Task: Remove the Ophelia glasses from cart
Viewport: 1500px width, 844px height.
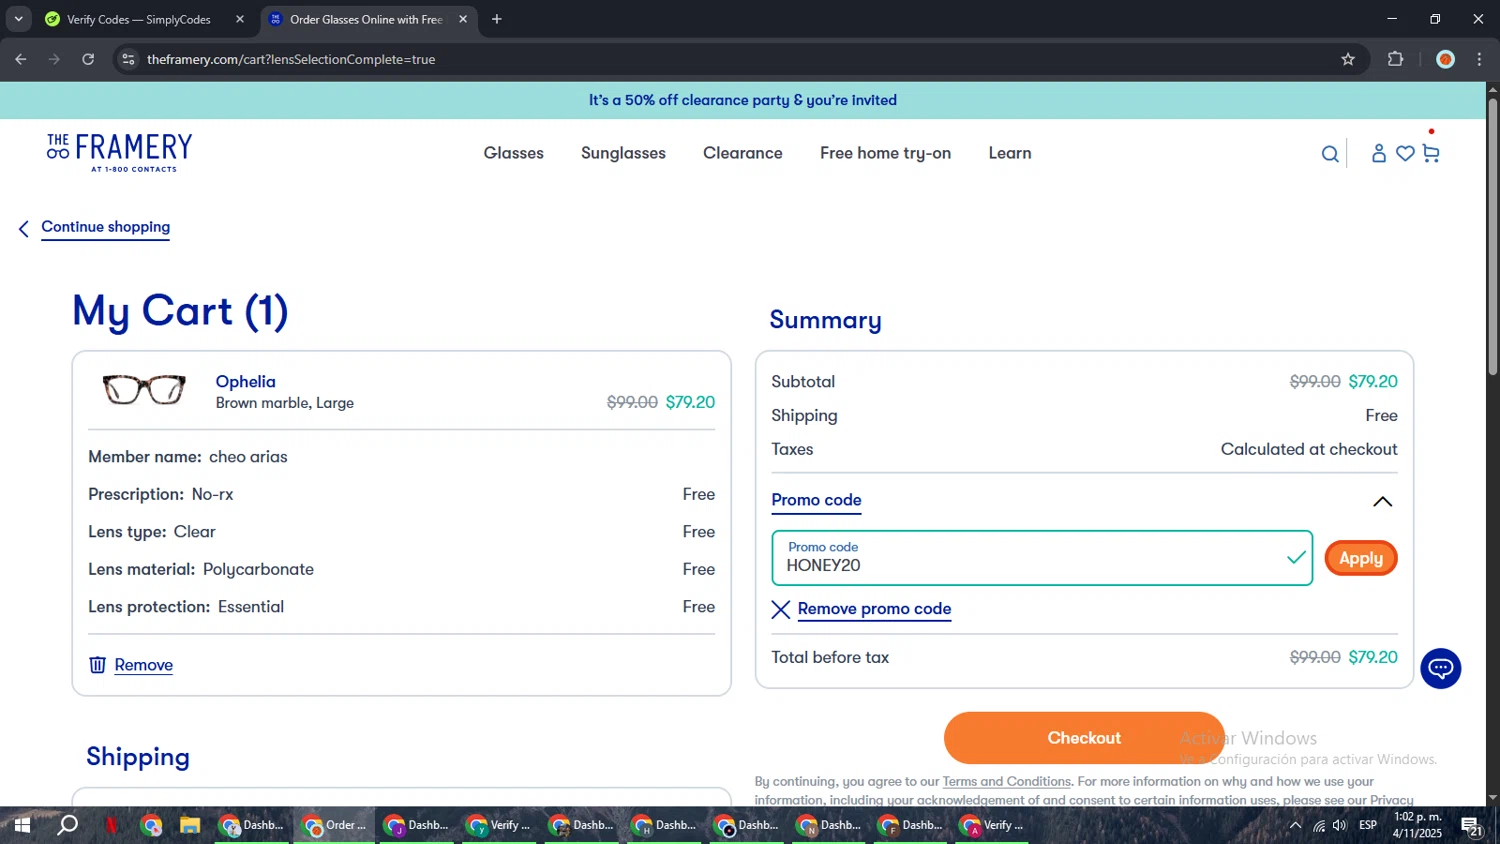Action: pyautogui.click(x=143, y=665)
